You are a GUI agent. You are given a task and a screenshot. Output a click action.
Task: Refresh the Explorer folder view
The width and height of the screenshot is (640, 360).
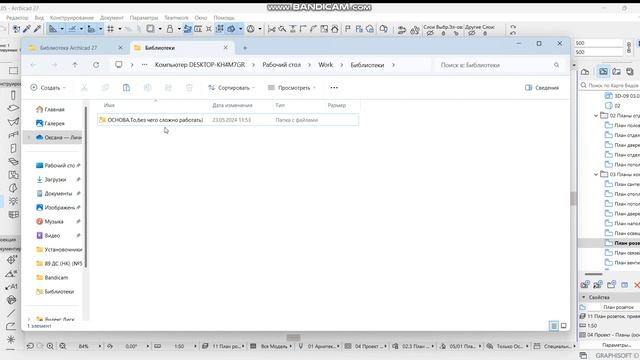tap(96, 65)
